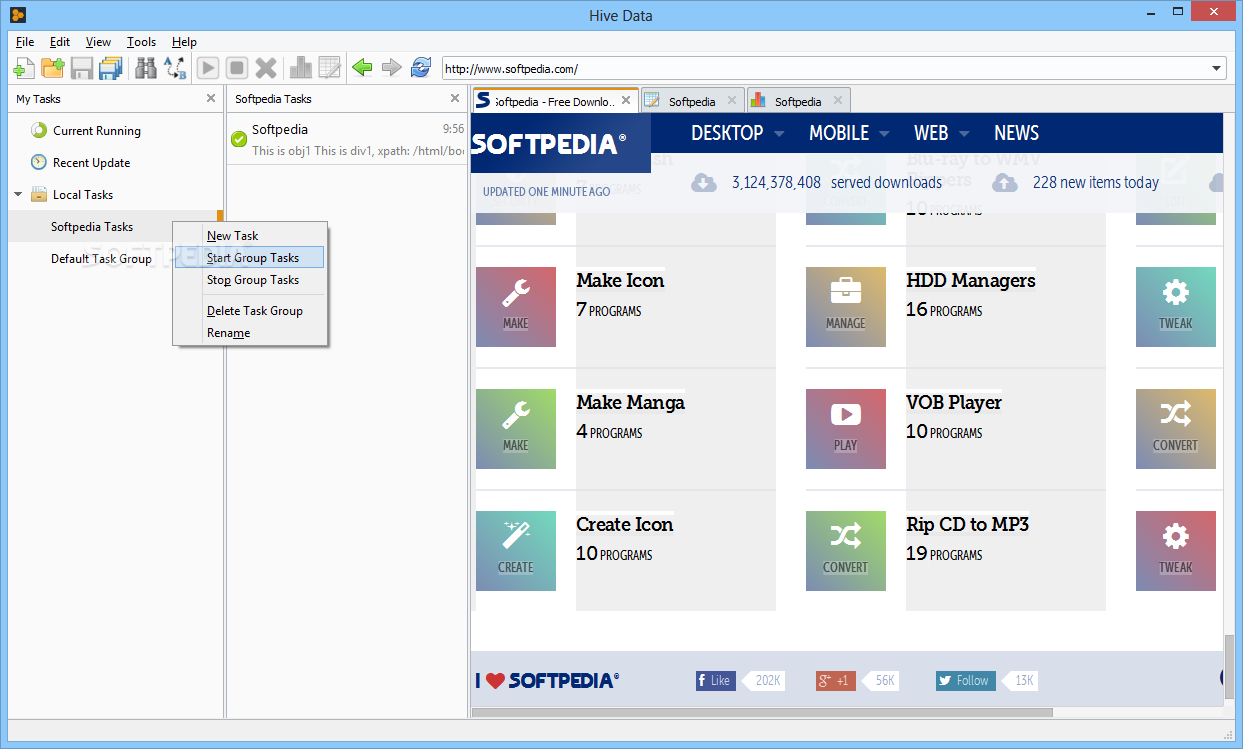This screenshot has width=1243, height=749.
Task: Click the Stop toolbar button
Action: [x=237, y=68]
